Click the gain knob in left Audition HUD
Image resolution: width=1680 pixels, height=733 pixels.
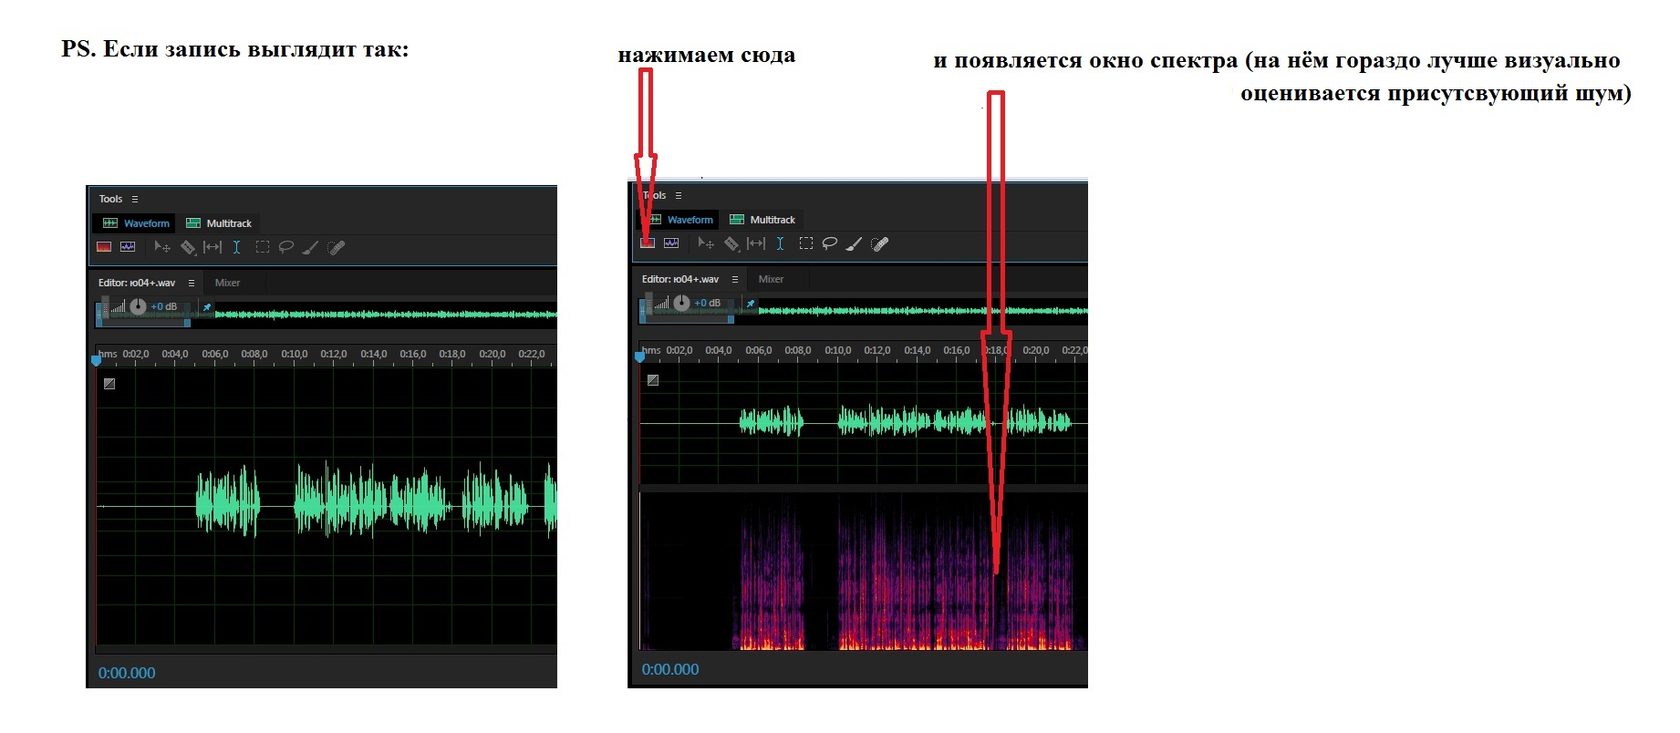[138, 307]
